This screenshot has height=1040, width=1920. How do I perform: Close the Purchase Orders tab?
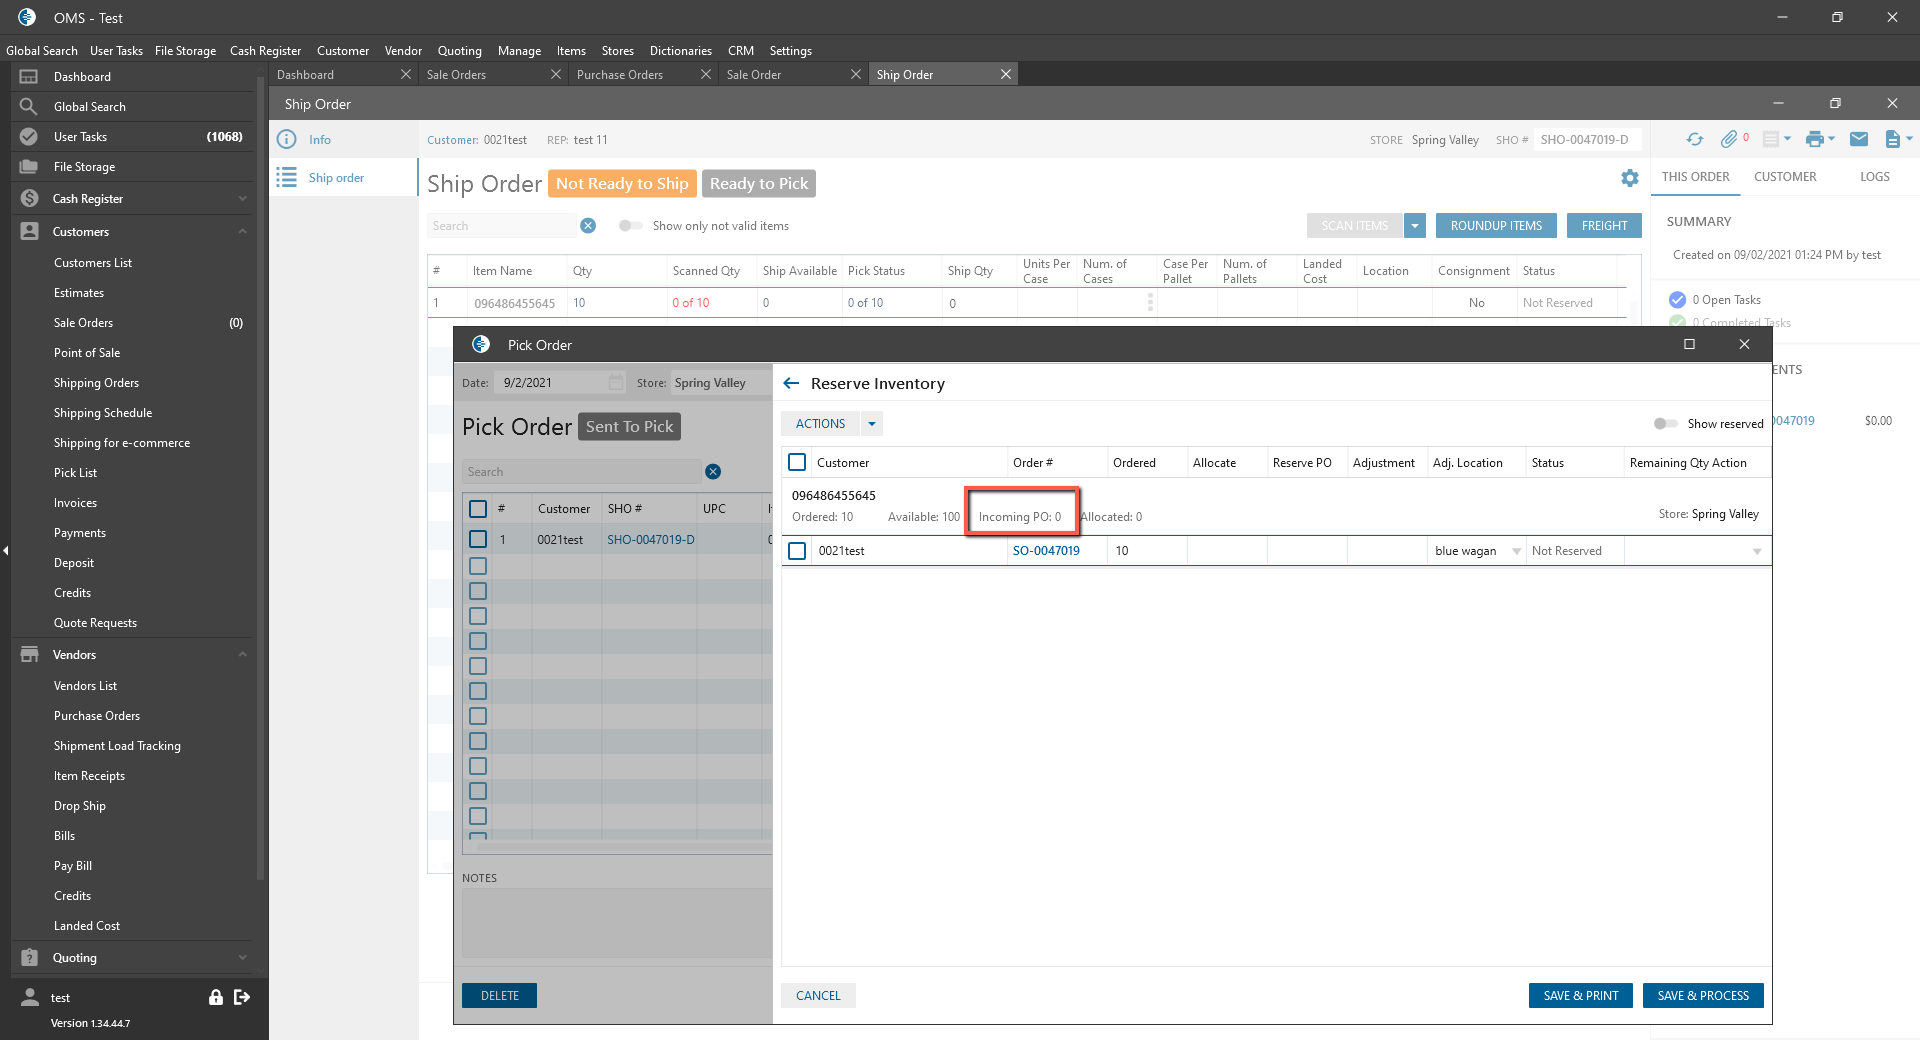(x=706, y=75)
